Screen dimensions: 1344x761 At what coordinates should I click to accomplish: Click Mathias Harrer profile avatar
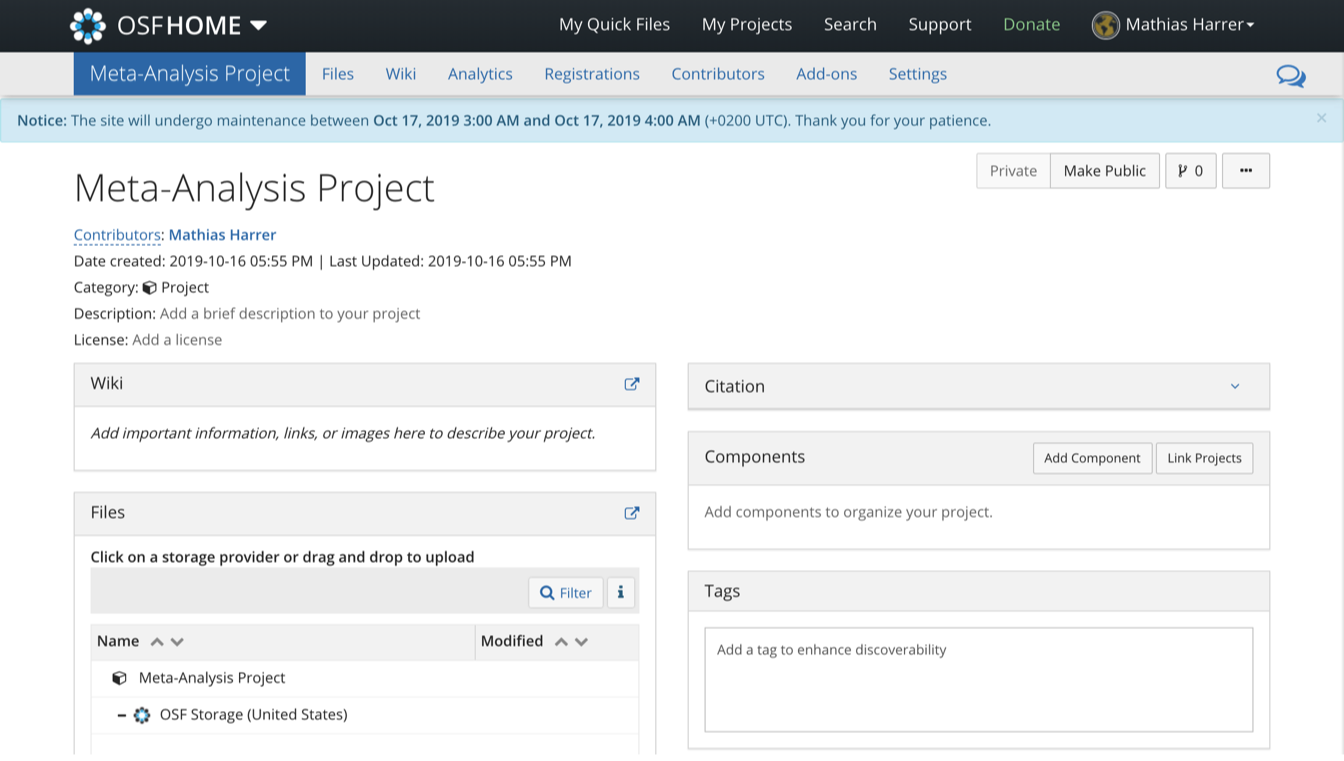(x=1105, y=25)
